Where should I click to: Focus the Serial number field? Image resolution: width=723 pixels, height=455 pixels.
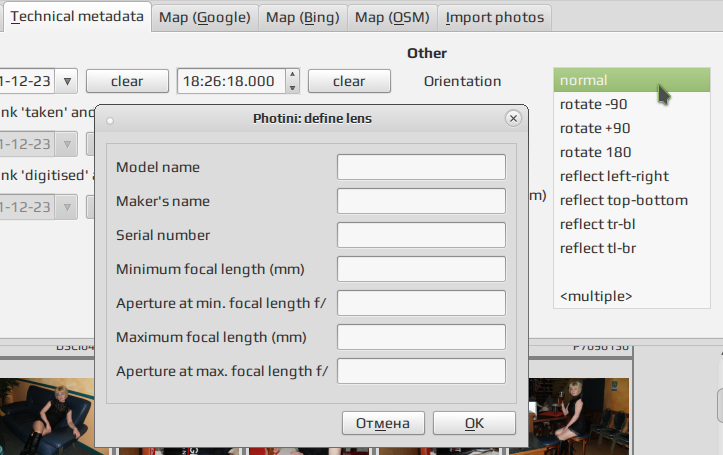[421, 235]
